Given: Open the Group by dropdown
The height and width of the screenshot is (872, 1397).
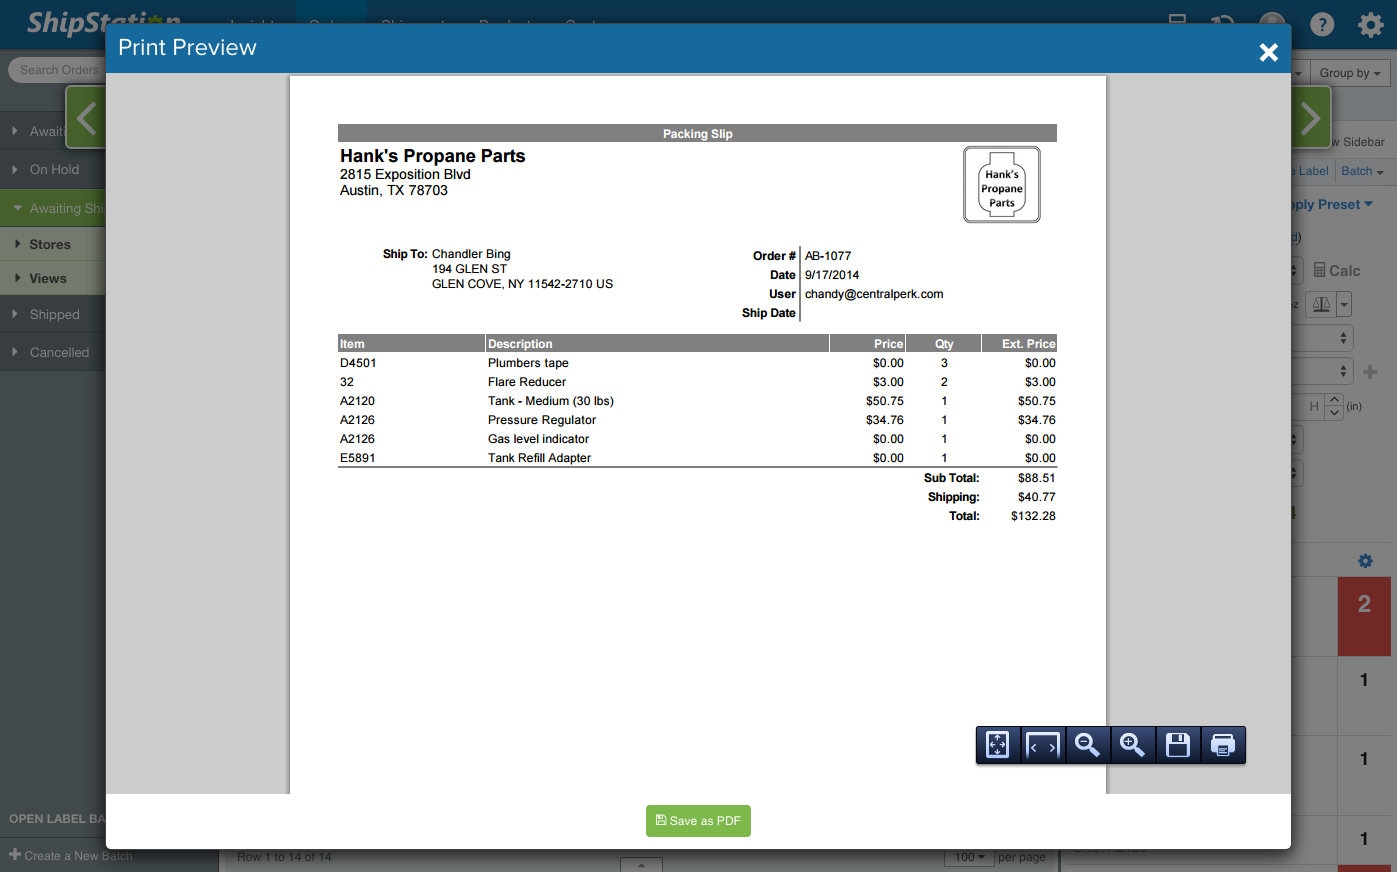Looking at the screenshot, I should click(1349, 73).
